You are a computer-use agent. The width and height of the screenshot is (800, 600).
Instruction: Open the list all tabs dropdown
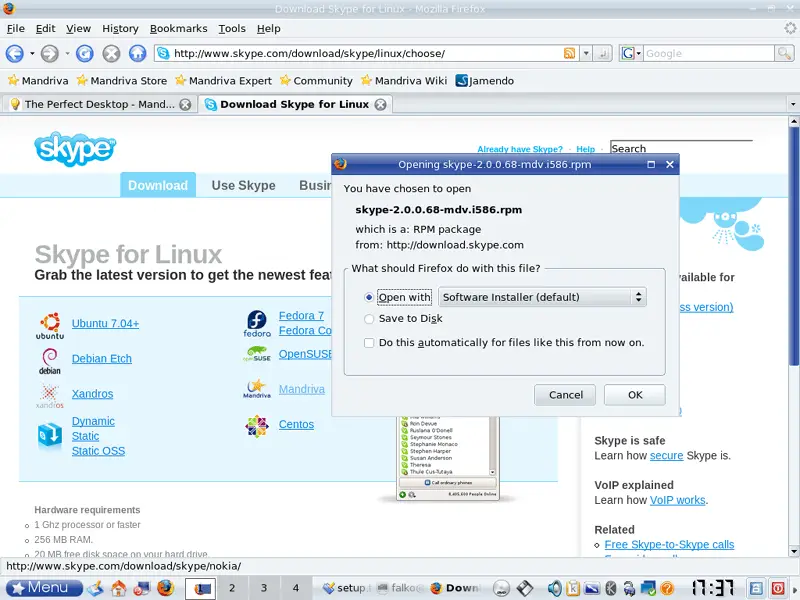(793, 104)
